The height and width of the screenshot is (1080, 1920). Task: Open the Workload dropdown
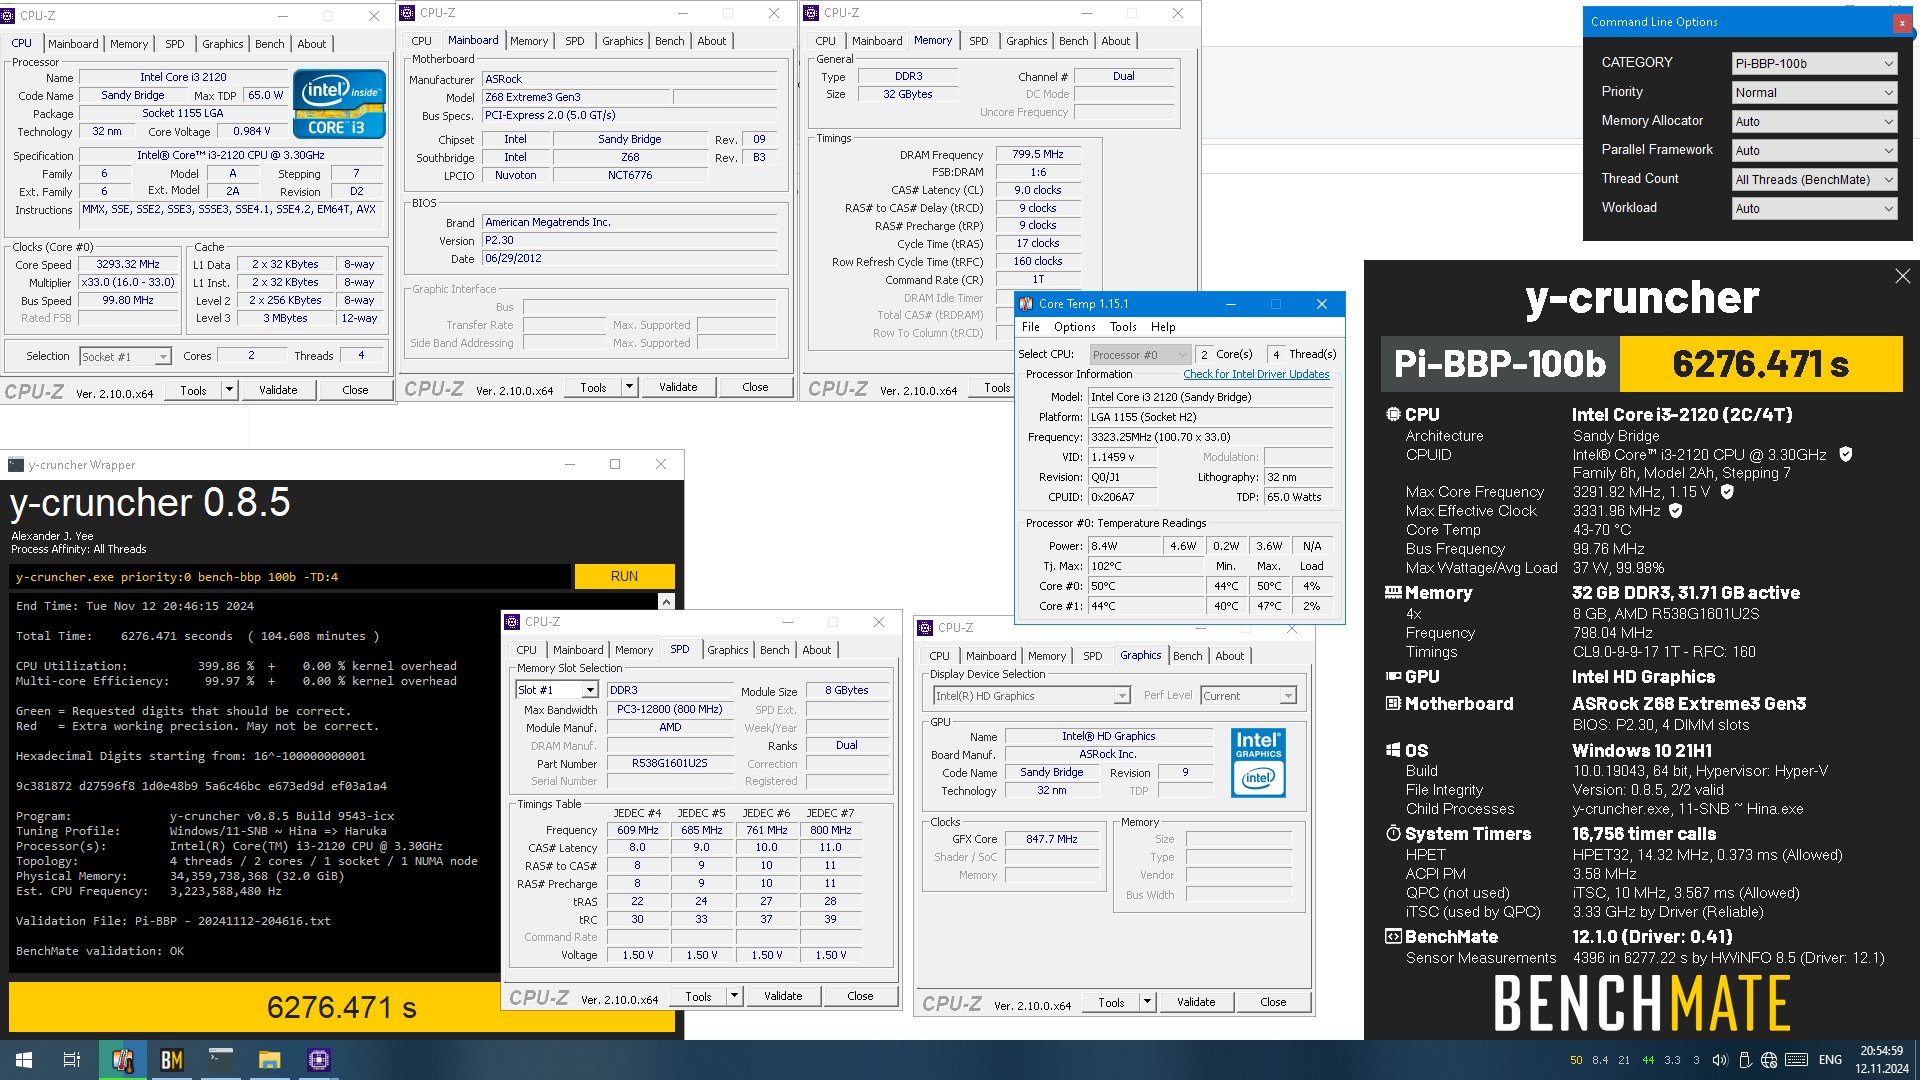(x=1814, y=208)
